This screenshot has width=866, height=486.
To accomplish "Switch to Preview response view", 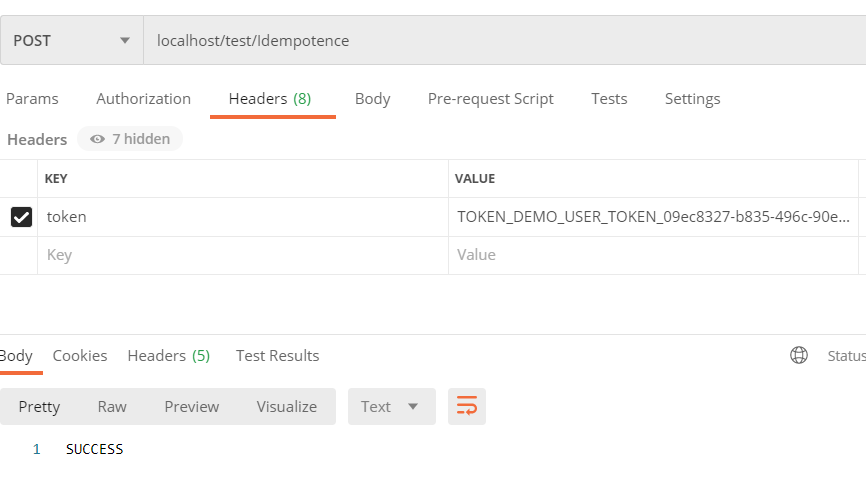I will pyautogui.click(x=192, y=407).
